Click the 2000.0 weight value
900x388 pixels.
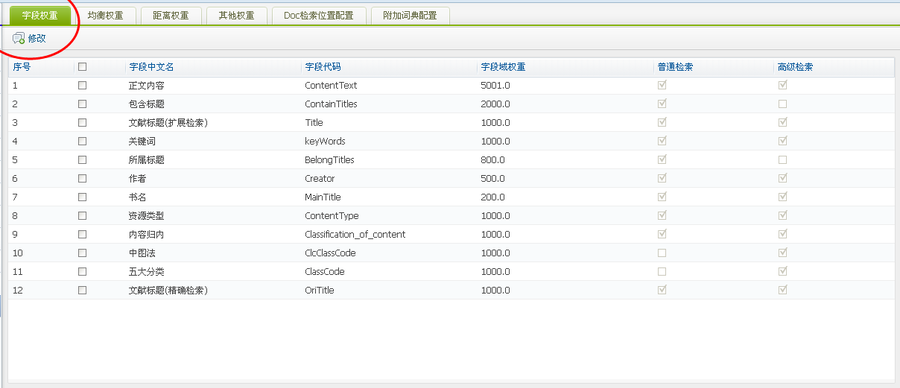pyautogui.click(x=495, y=104)
